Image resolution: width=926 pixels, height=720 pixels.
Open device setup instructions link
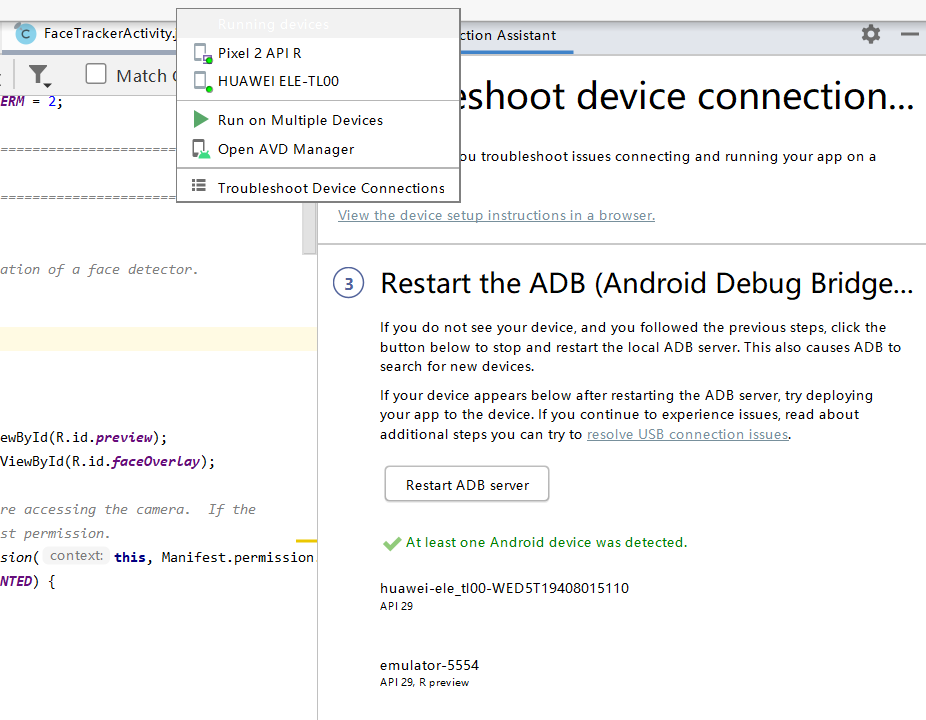click(x=496, y=216)
